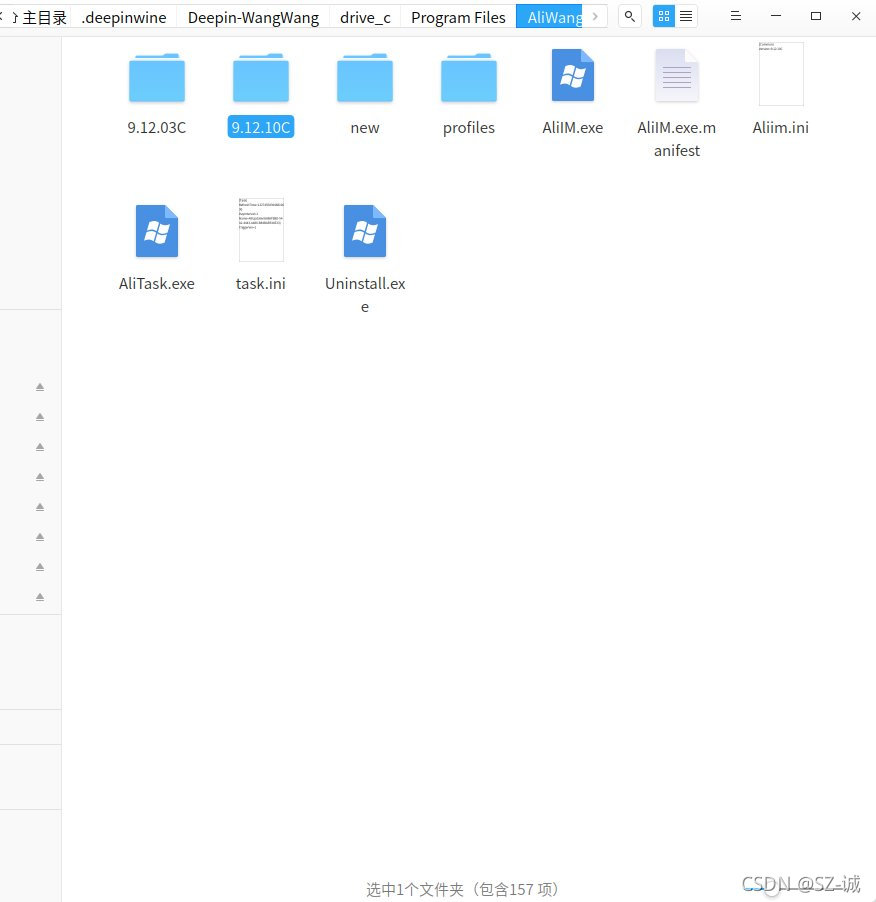Viewport: 876px width, 902px height.
Task: Minimize the file manager window
Action: [x=776, y=16]
